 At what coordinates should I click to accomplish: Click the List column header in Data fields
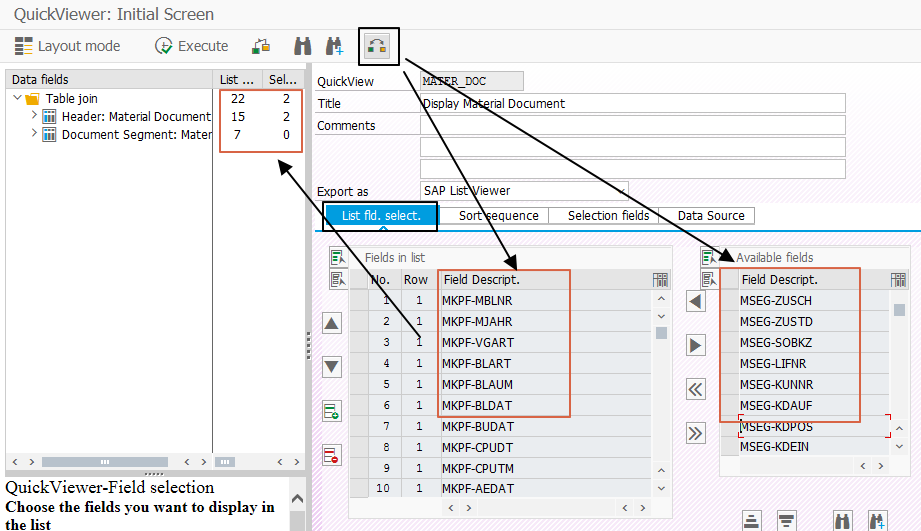click(237, 79)
